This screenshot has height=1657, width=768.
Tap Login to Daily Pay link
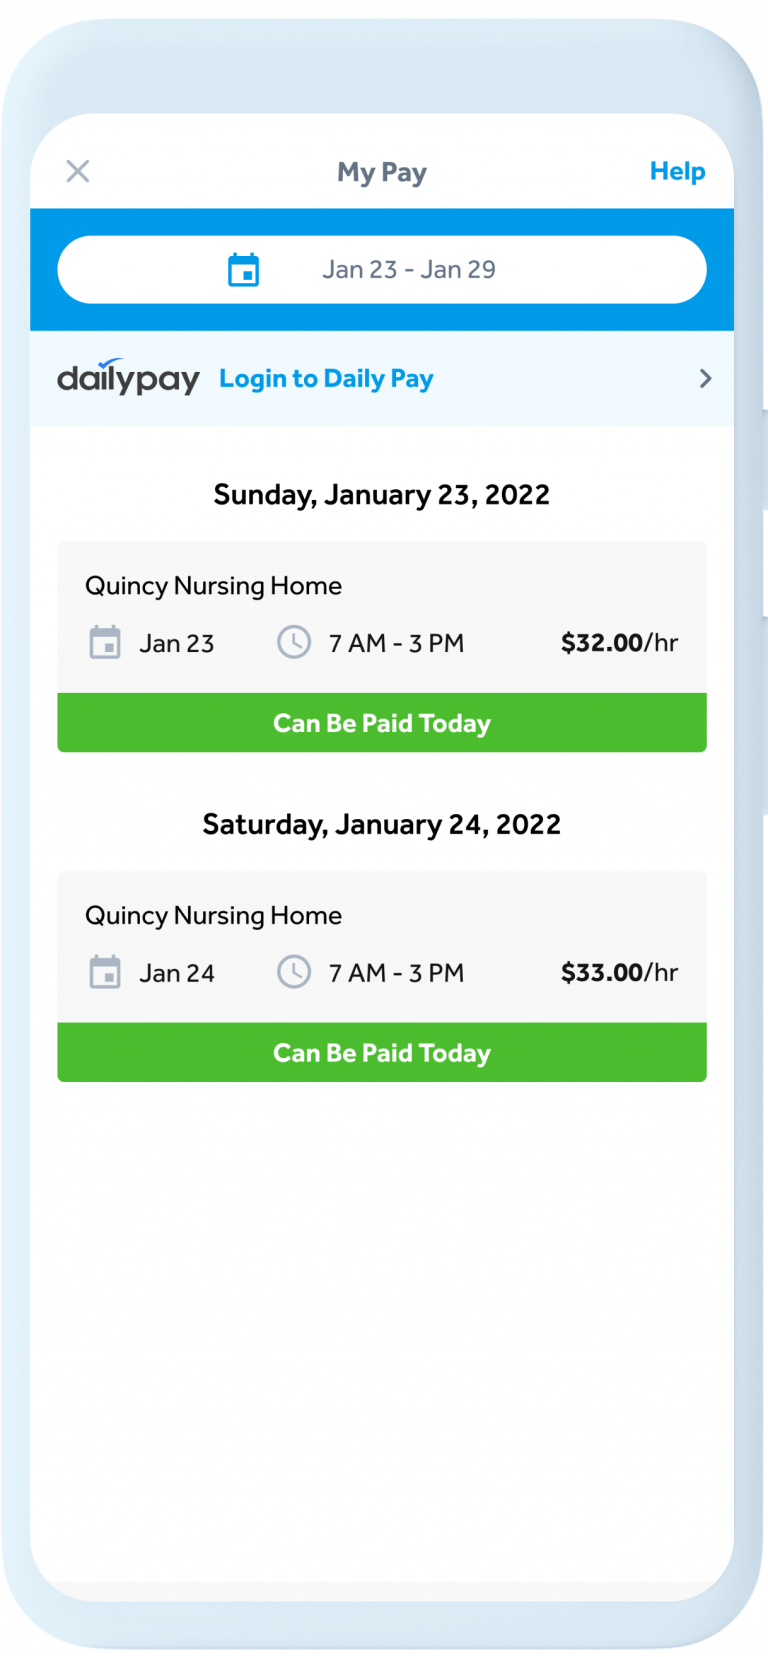coord(326,379)
